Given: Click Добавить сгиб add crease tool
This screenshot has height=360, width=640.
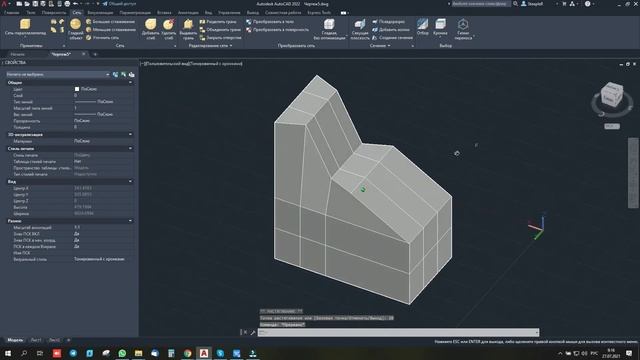Looking at the screenshot, I should [x=150, y=29].
